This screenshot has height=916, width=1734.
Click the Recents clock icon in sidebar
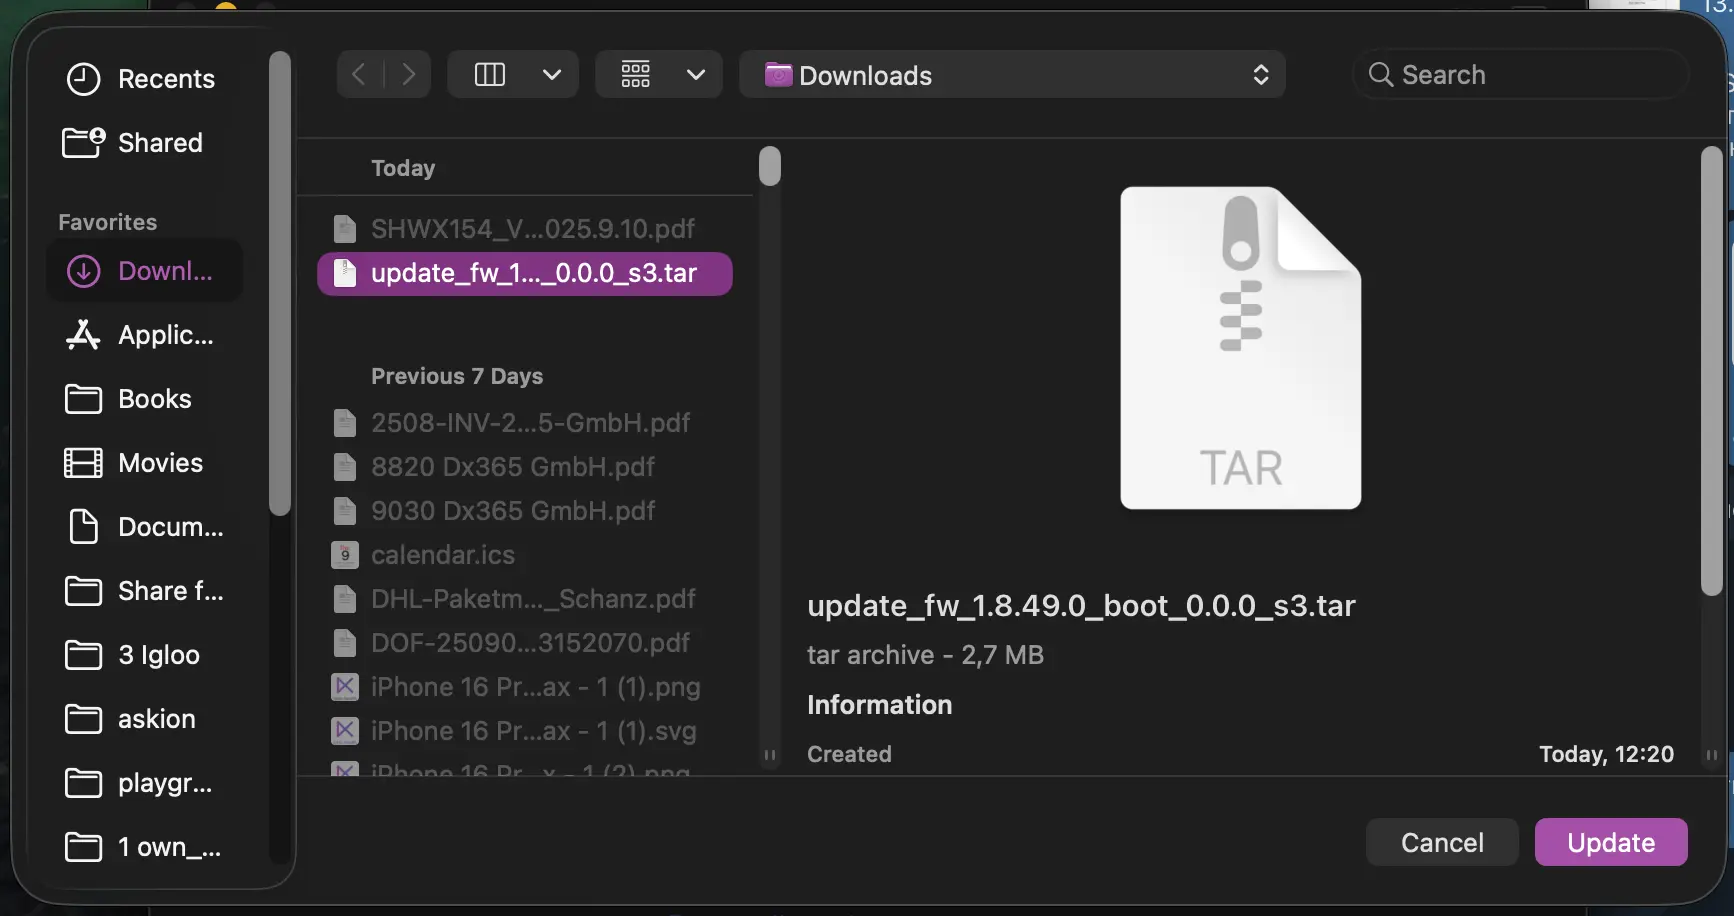[x=83, y=79]
